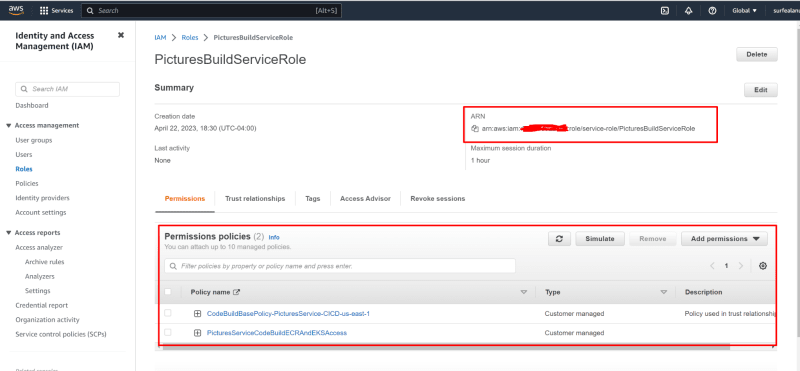Viewport: 800px width, 371px height.
Task: Click the Delete role button
Action: [x=757, y=55]
